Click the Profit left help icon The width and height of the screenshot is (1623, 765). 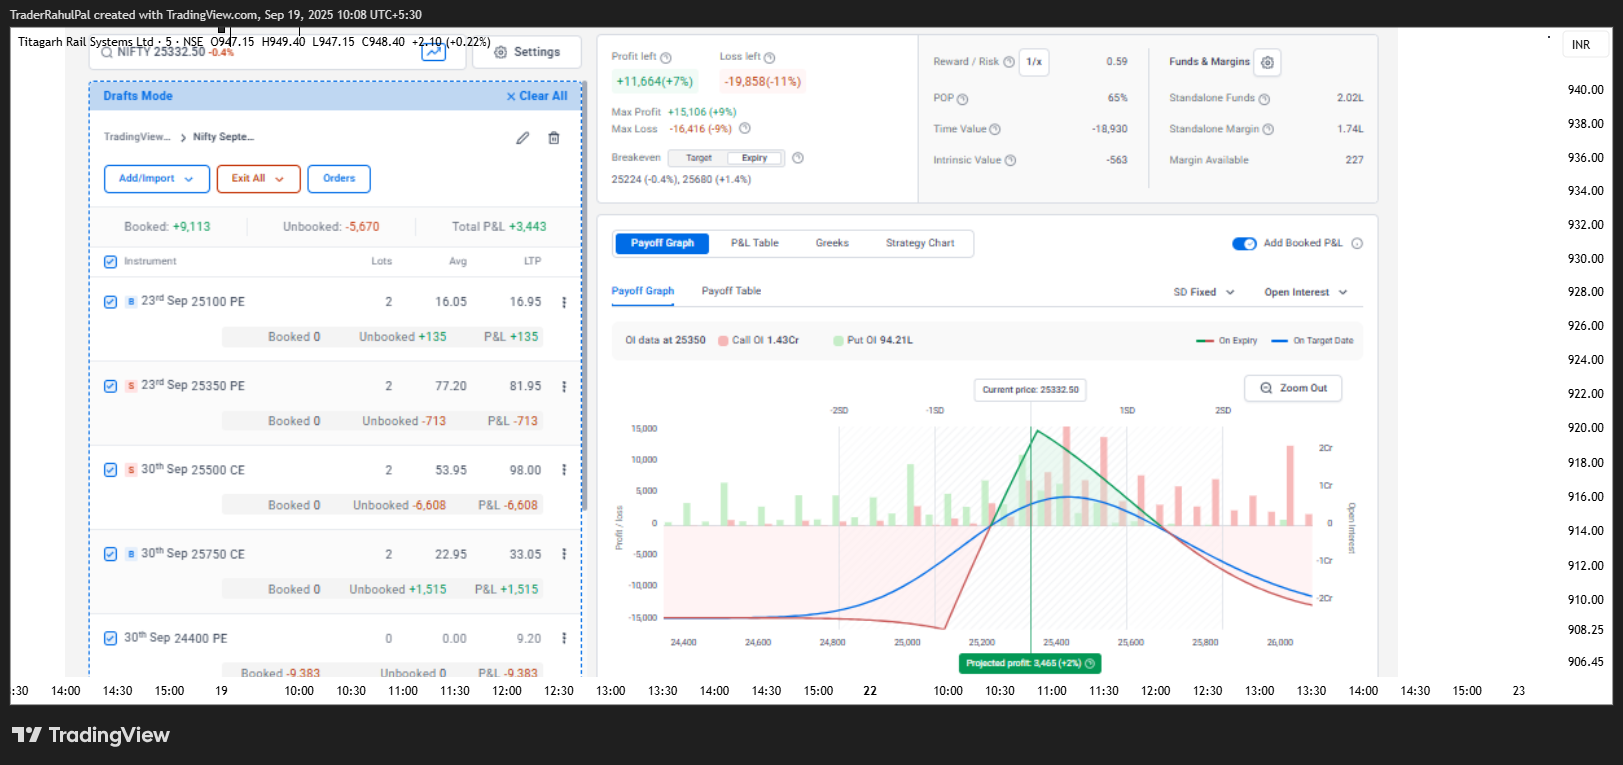[666, 58]
